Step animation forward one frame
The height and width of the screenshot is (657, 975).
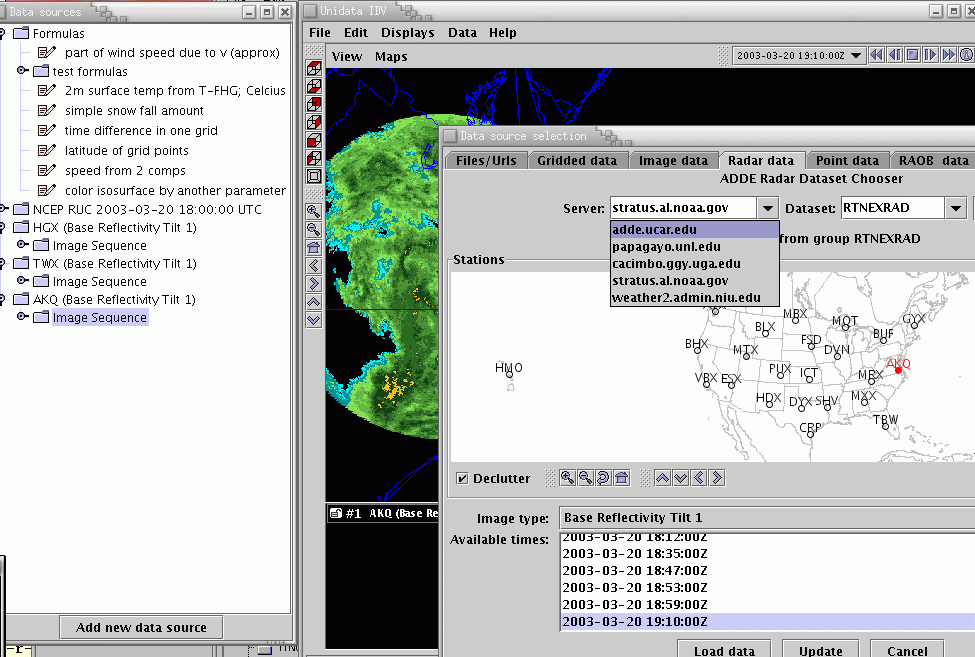[x=931, y=55]
